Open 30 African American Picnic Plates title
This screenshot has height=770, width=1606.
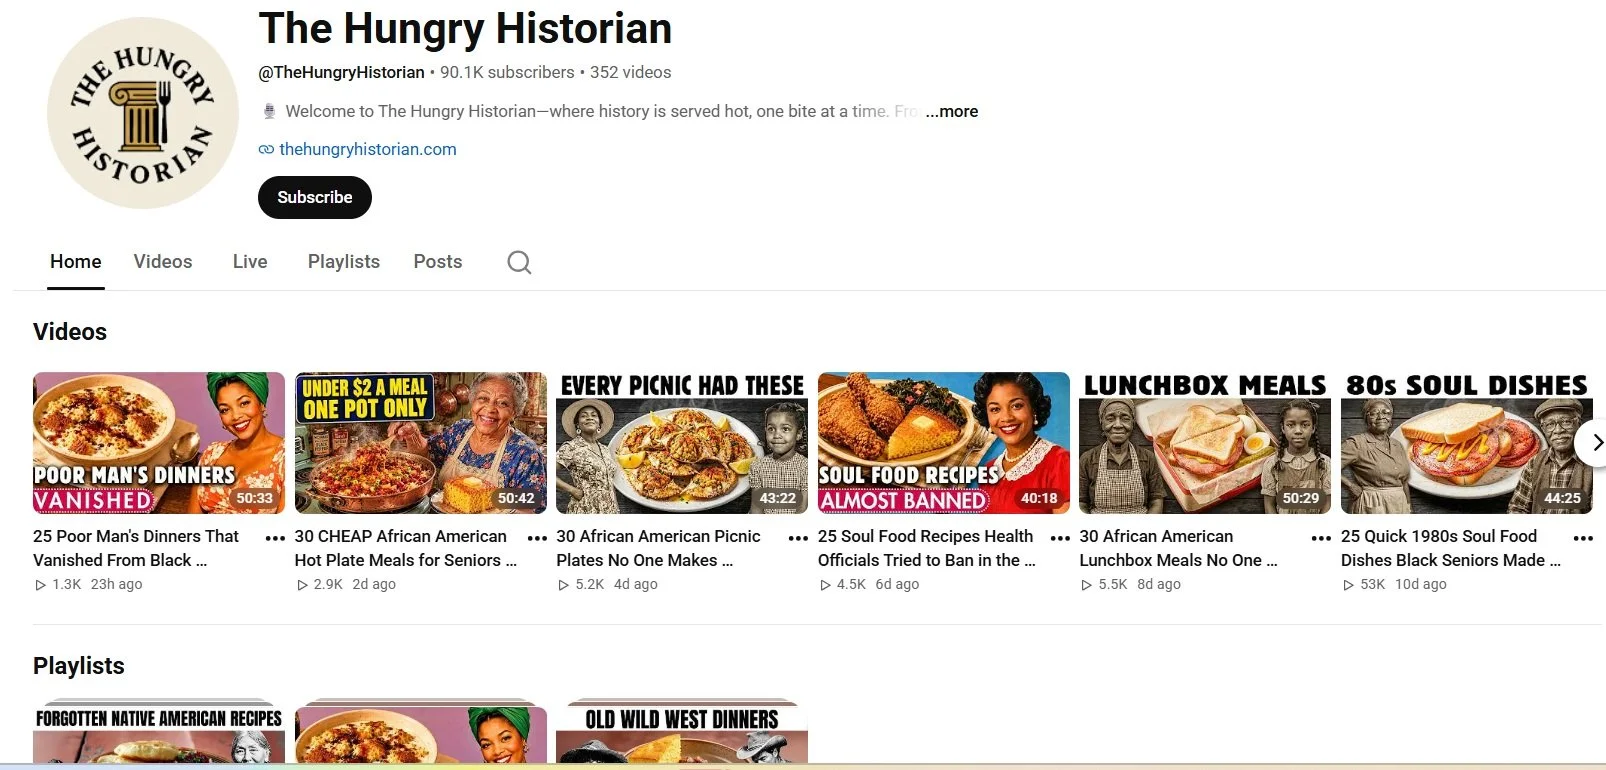pos(658,548)
